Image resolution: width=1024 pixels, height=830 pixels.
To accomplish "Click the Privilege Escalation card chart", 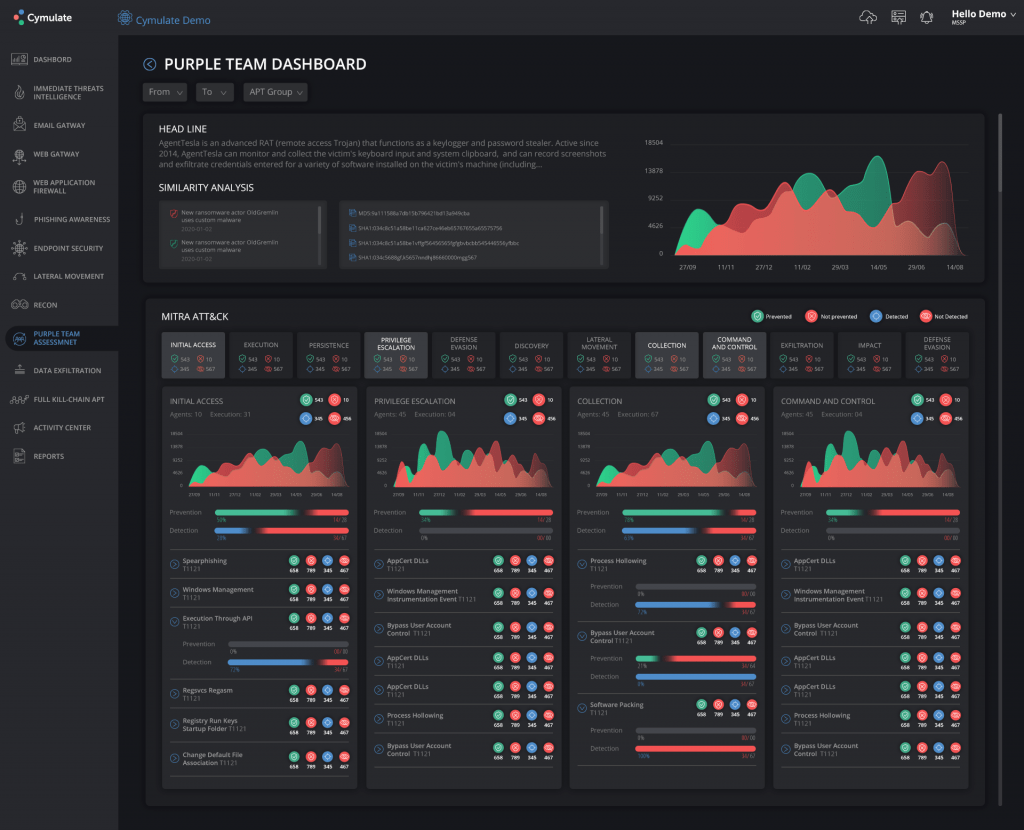I will pyautogui.click(x=473, y=460).
